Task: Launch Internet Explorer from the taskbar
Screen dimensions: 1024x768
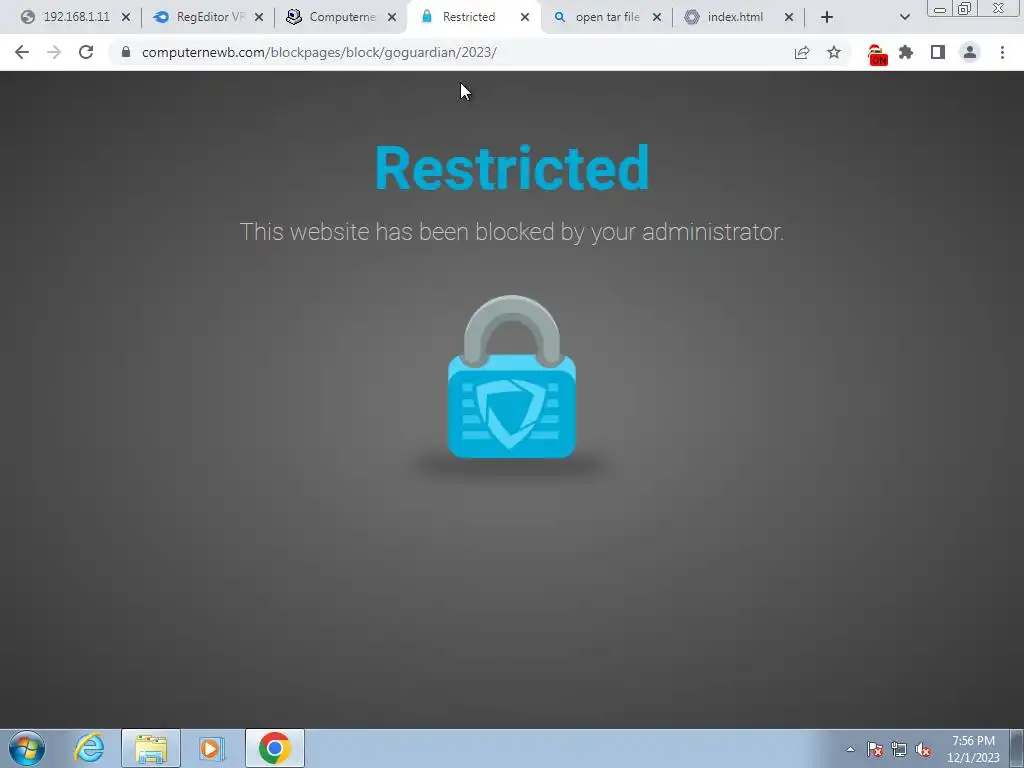Action: point(89,748)
